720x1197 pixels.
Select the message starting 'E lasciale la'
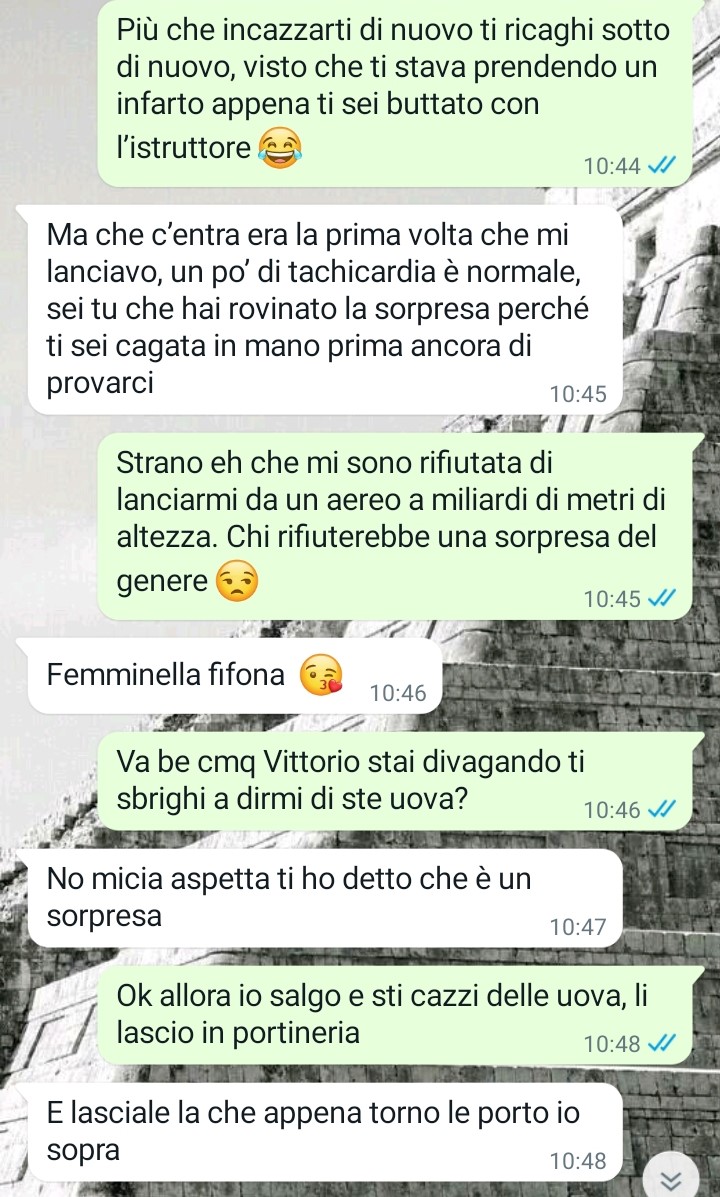pyautogui.click(x=325, y=1132)
